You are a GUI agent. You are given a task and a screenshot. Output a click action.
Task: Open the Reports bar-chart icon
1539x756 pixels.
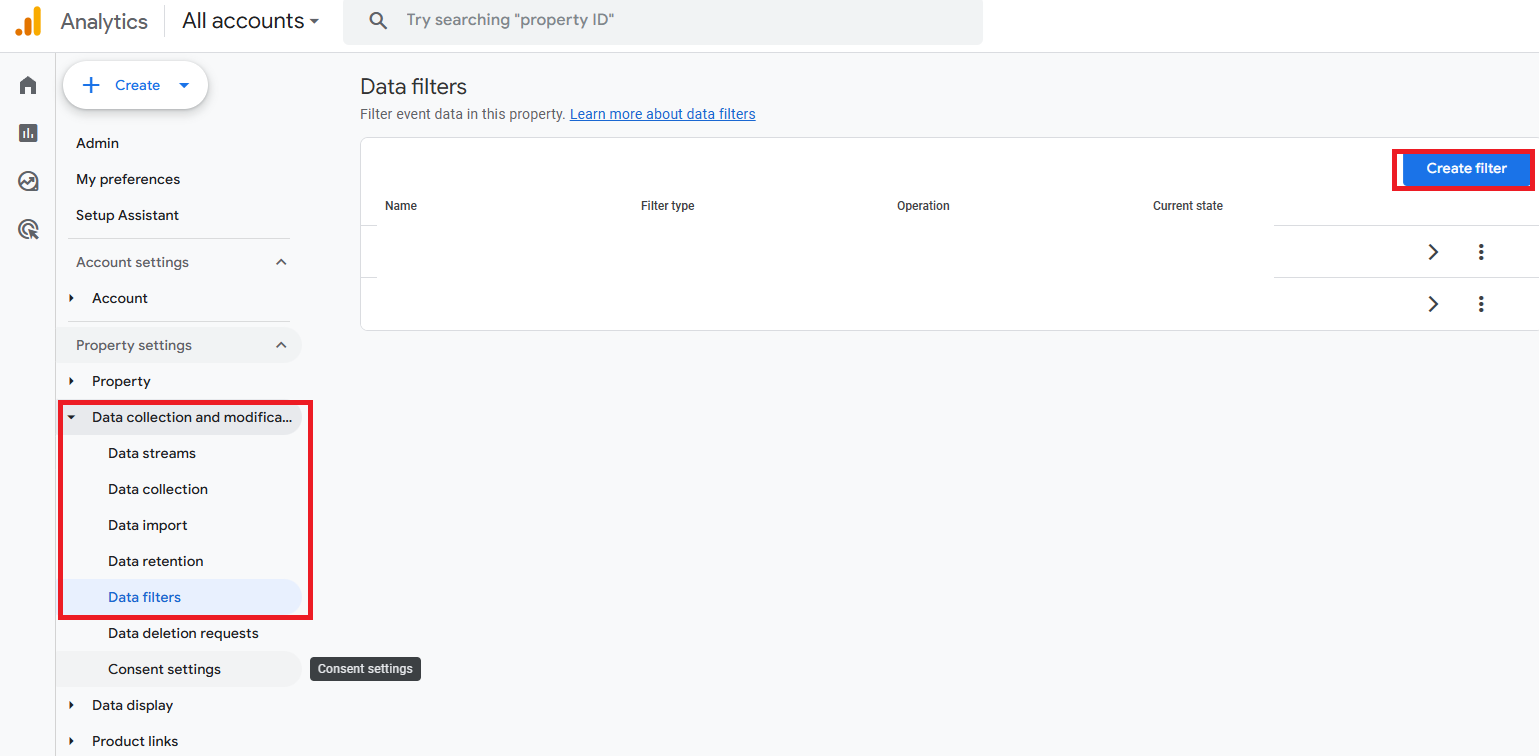[x=28, y=133]
